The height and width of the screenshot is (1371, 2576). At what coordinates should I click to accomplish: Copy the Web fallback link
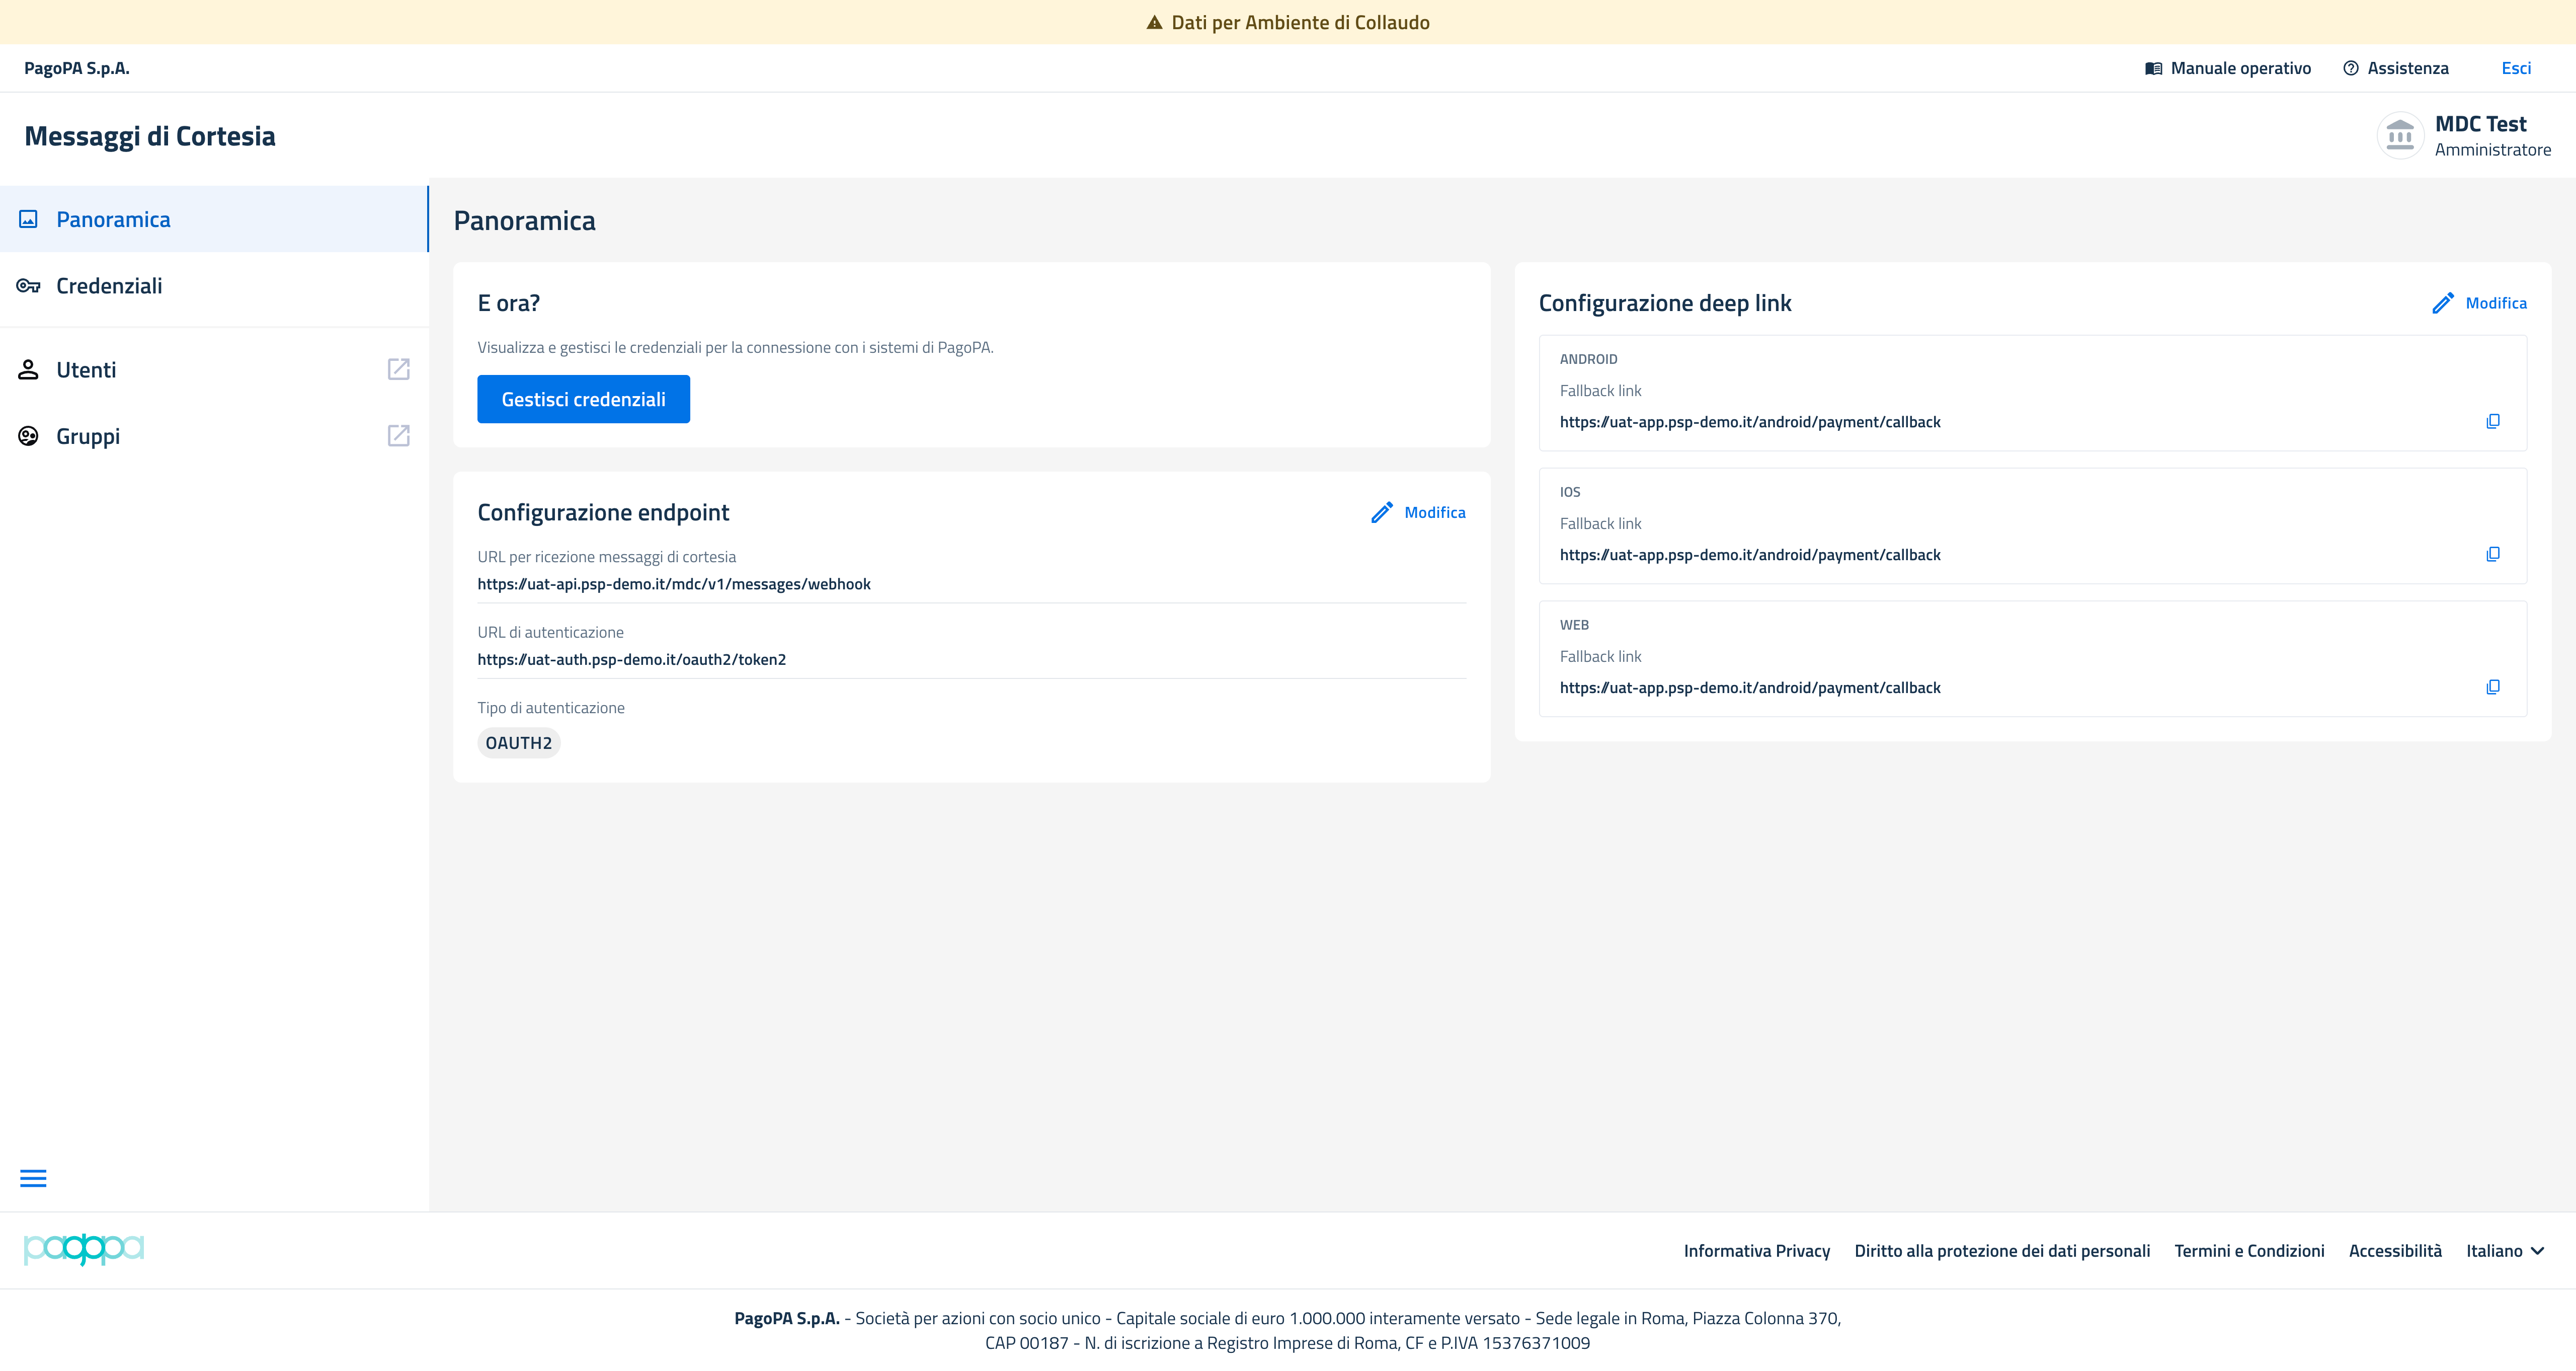pyautogui.click(x=2493, y=687)
